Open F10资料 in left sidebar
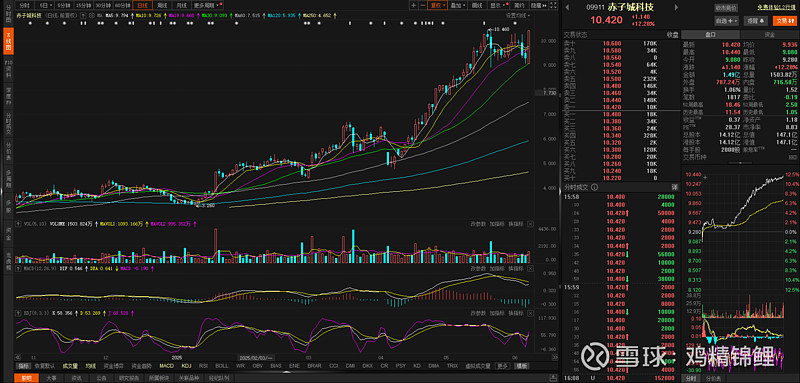The height and width of the screenshot is (383, 800). pyautogui.click(x=8, y=68)
